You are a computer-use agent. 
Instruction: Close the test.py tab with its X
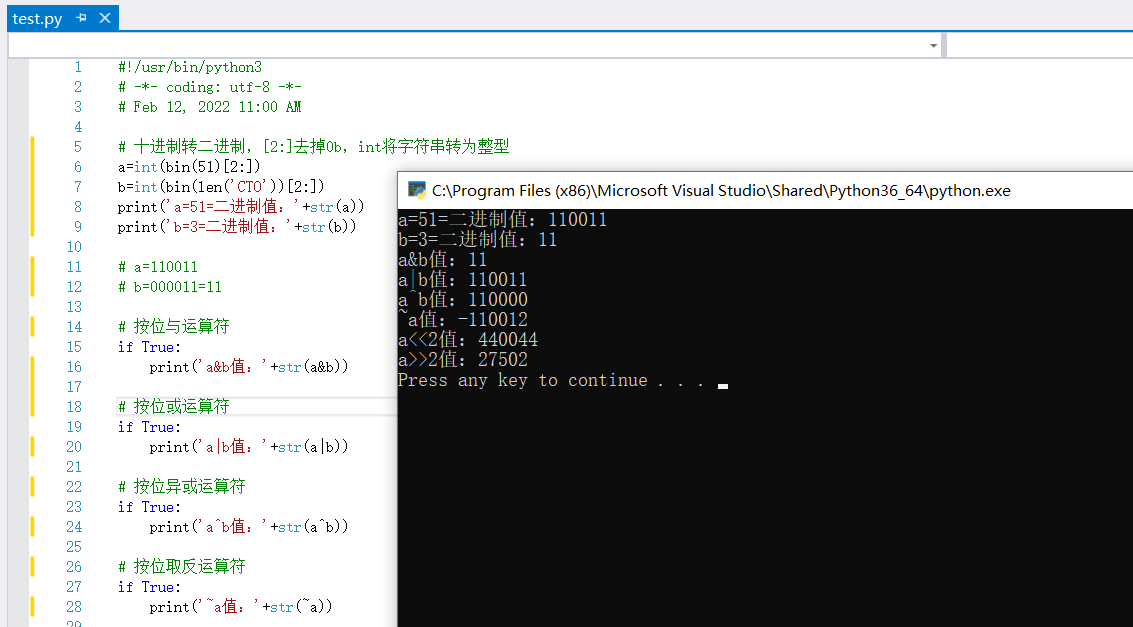pos(104,17)
